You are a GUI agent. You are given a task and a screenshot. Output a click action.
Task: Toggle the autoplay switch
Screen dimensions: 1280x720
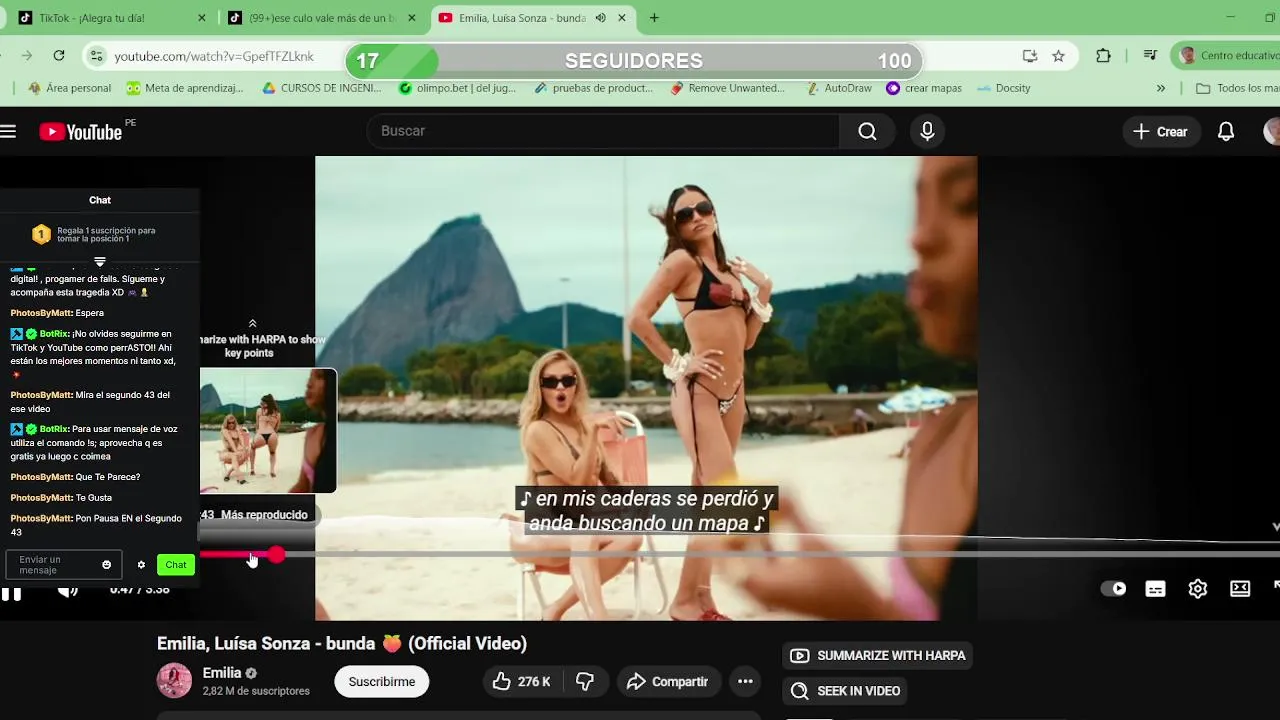click(x=1114, y=588)
